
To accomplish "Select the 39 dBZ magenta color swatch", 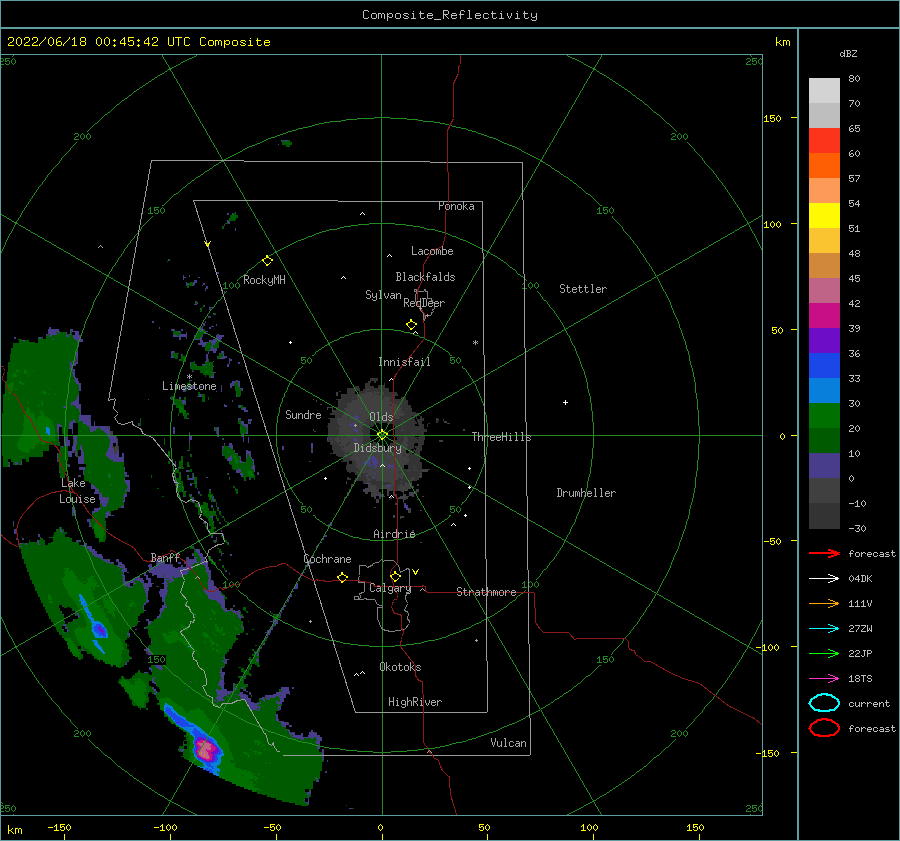I will 824,316.
